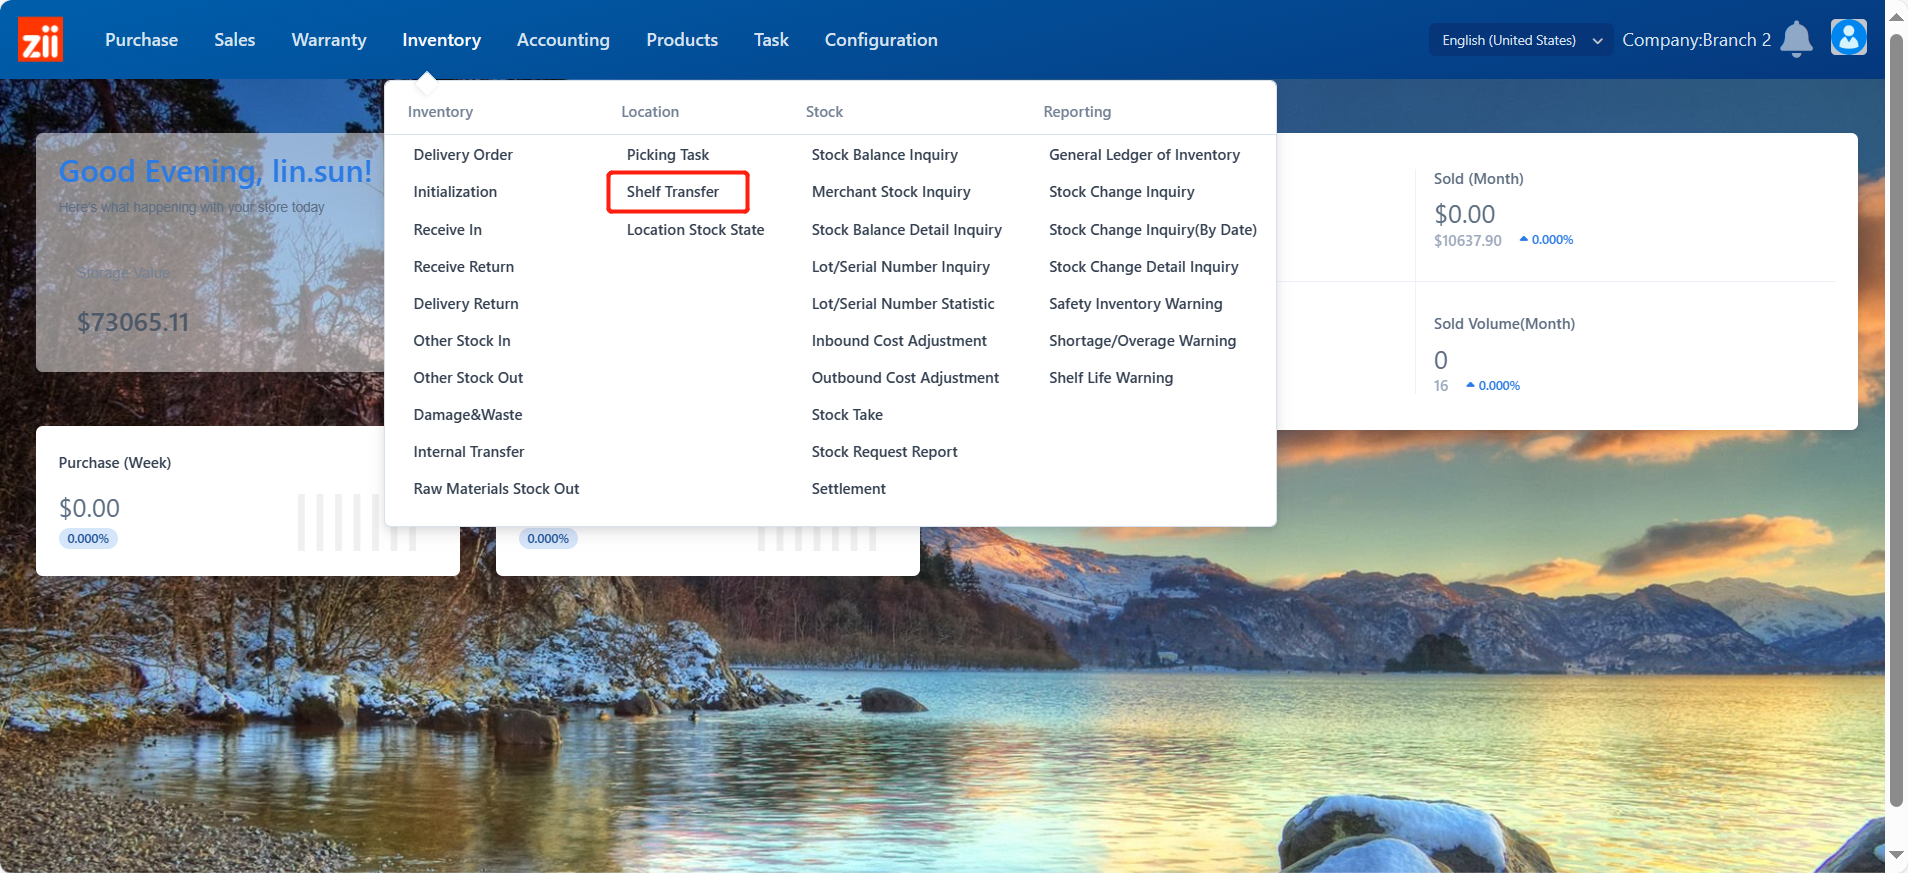The height and width of the screenshot is (873, 1908).
Task: Select Settlement entry
Action: point(849,489)
